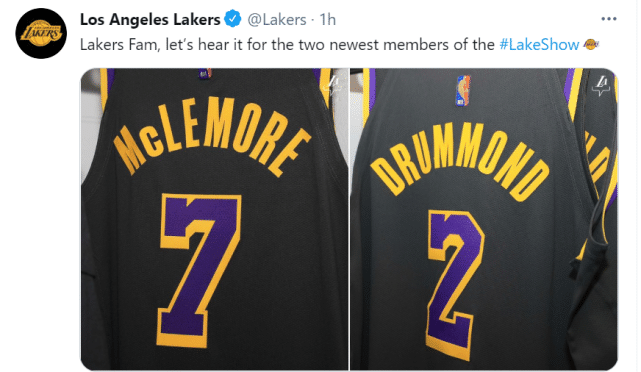Open the #LakeShow hashtag link
Viewport: 641px width, 372px height.
pyautogui.click(x=539, y=44)
